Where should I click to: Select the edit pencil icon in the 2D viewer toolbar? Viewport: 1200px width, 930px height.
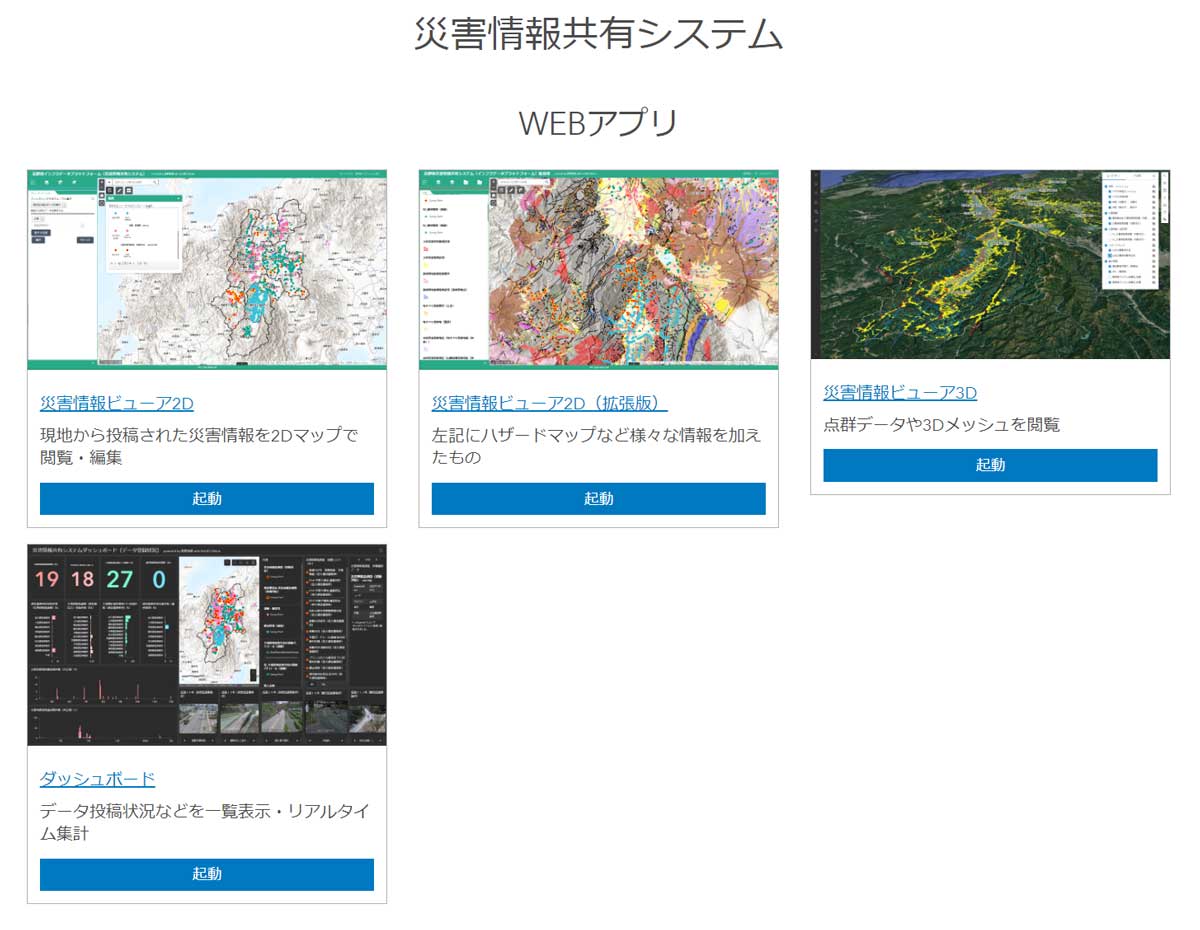(x=118, y=190)
